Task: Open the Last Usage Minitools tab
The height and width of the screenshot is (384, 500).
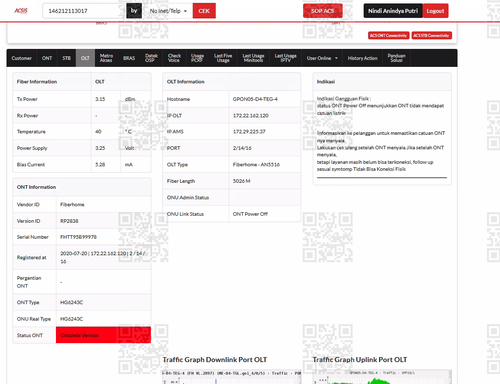Action: click(253, 58)
